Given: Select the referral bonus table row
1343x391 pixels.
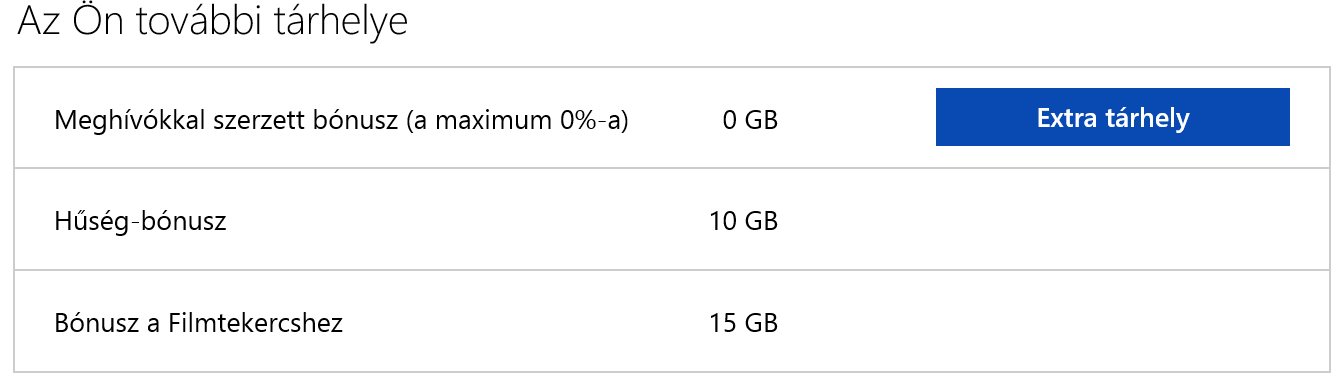Looking at the screenshot, I should (671, 118).
